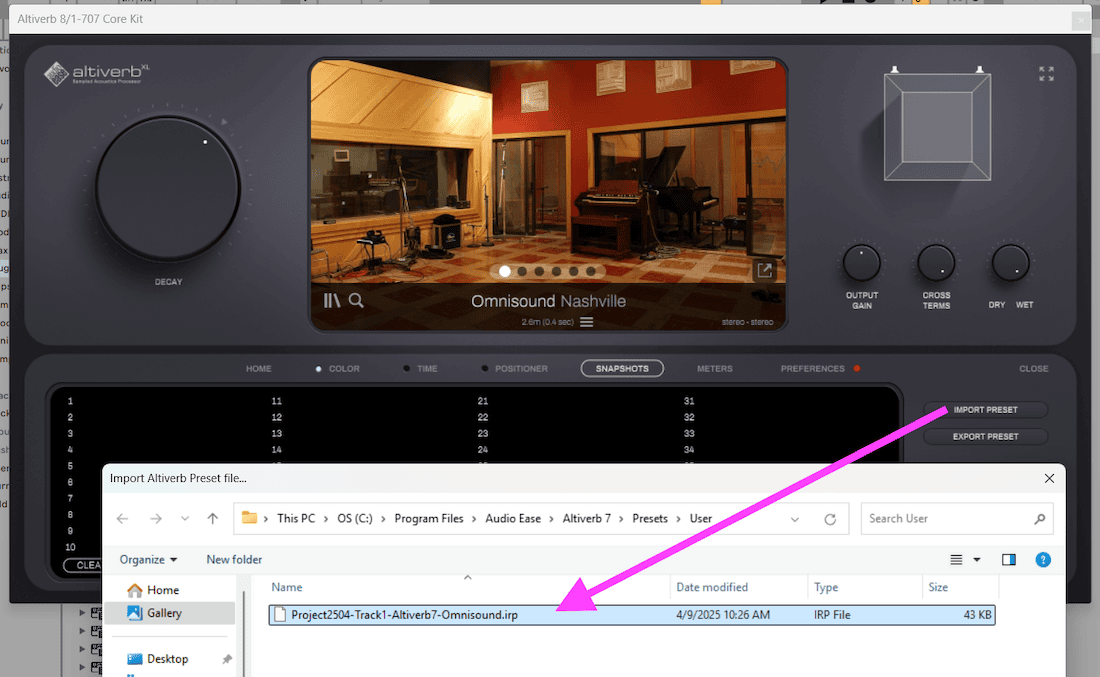Click the Search User input field
Screen dimensions: 1100x677
956,518
